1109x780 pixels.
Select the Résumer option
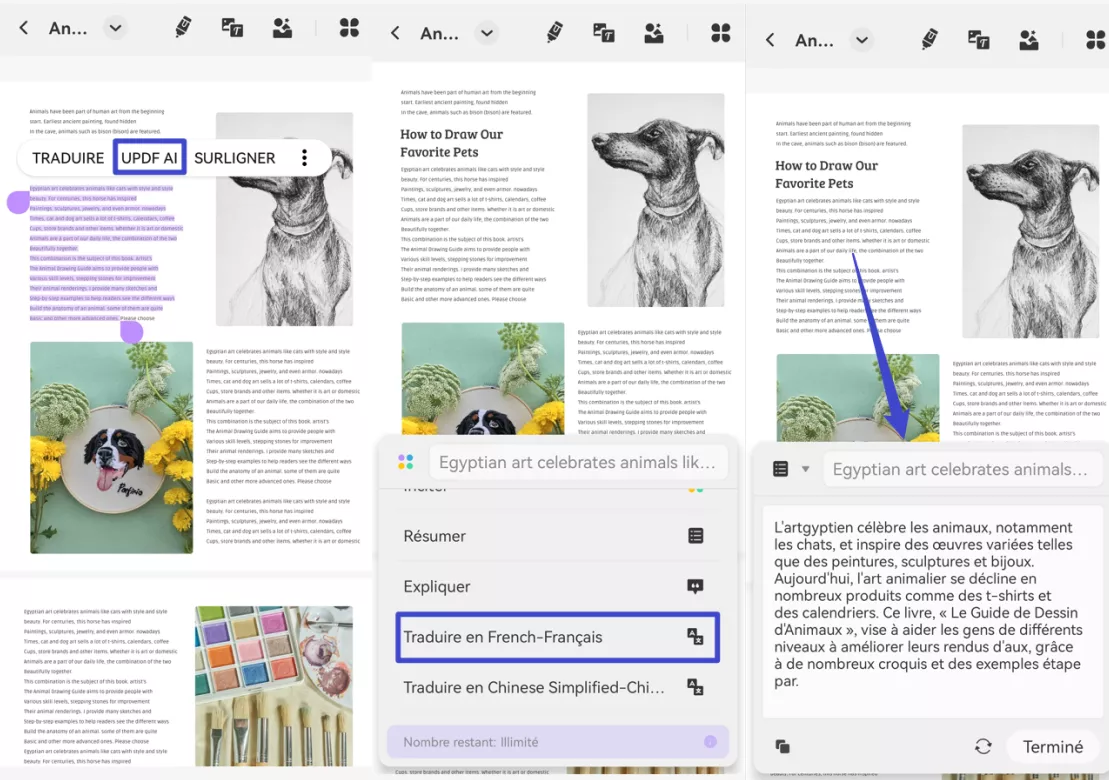[557, 536]
